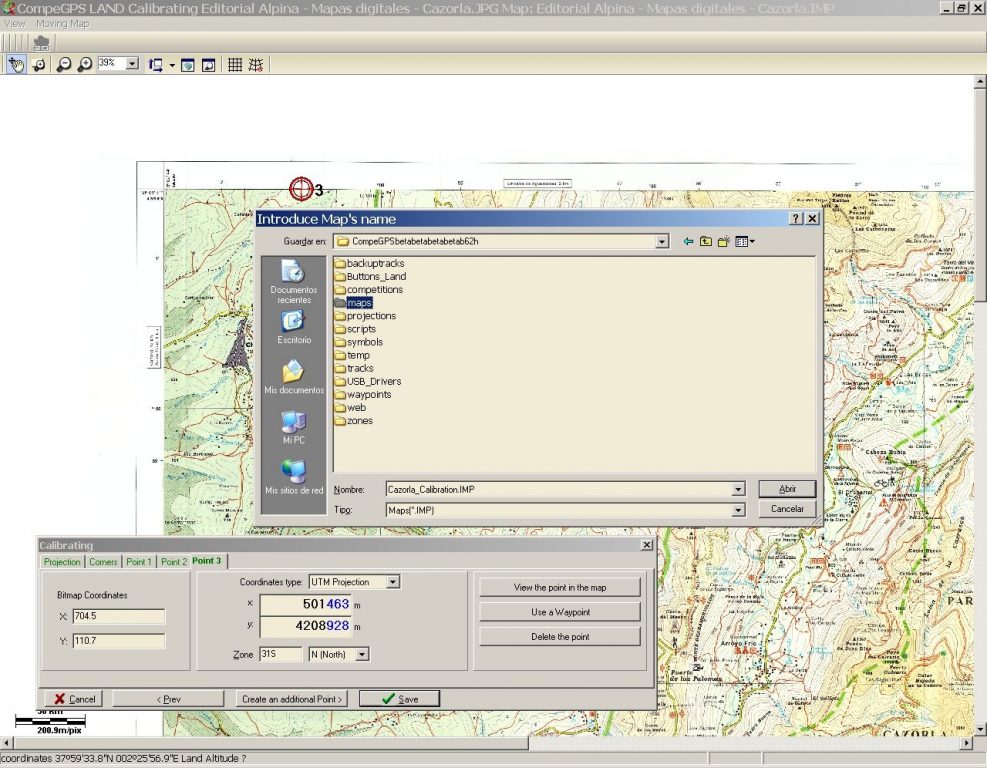Click the map viewer window with magnifier icon
The image size is (987, 768).
point(208,65)
